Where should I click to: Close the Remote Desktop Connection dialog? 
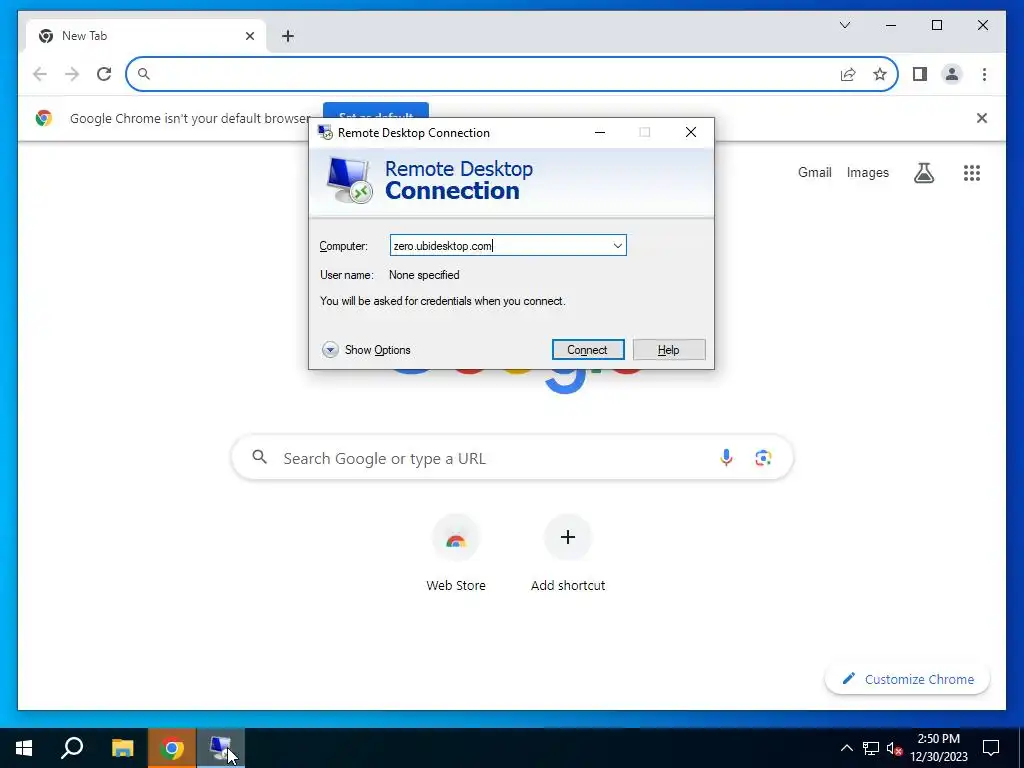690,133
